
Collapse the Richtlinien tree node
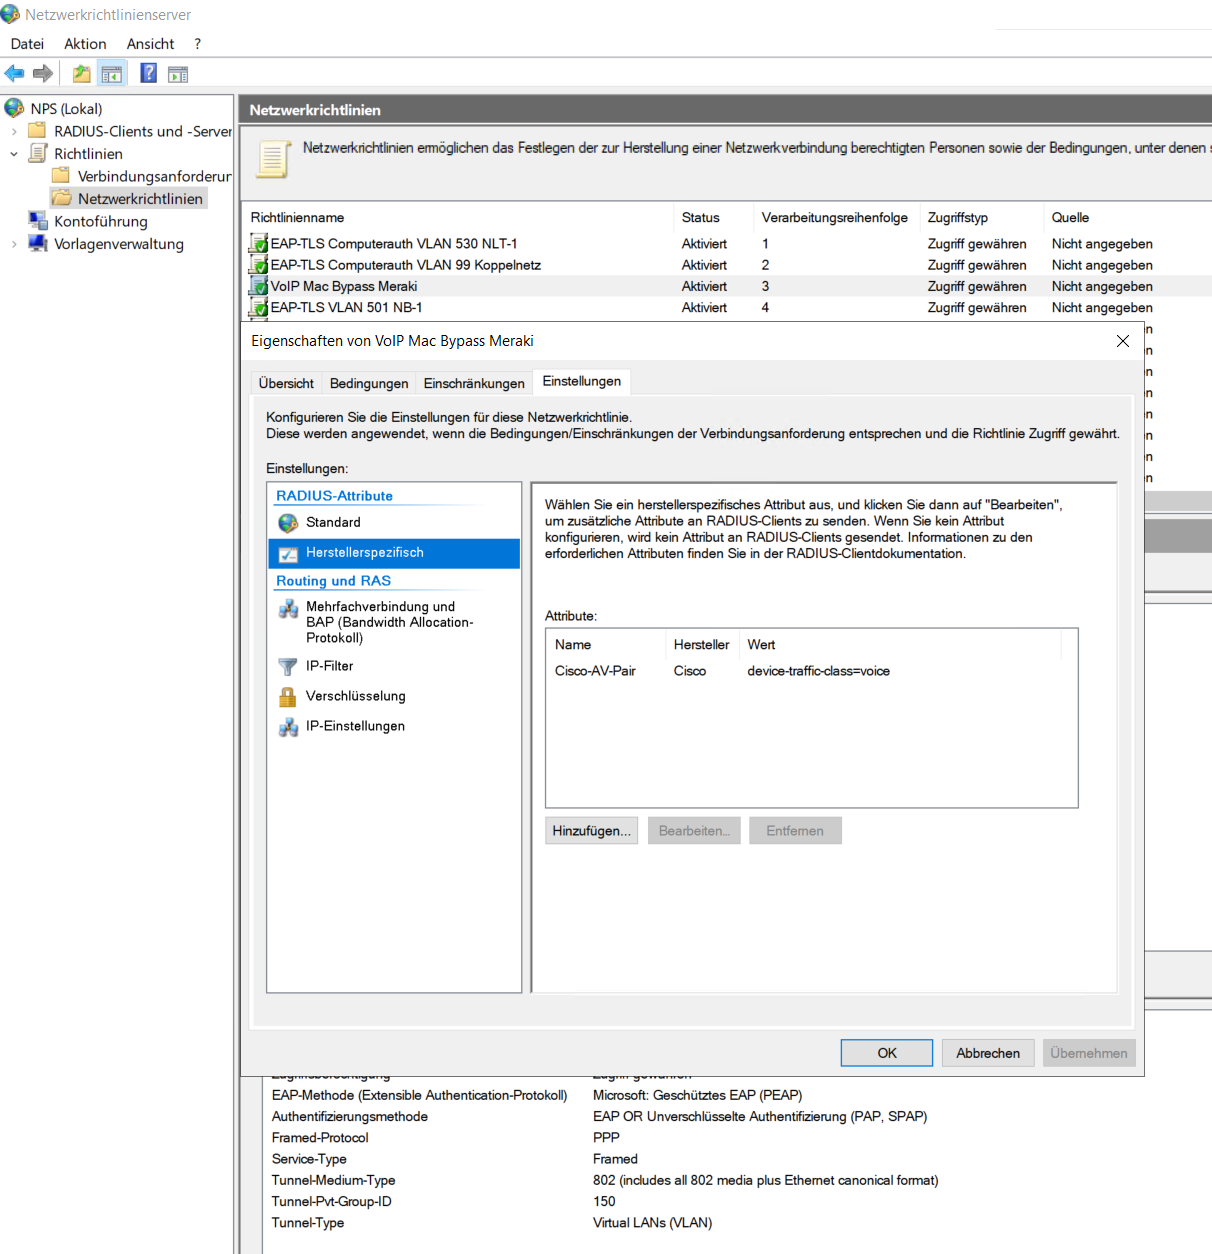pos(13,153)
